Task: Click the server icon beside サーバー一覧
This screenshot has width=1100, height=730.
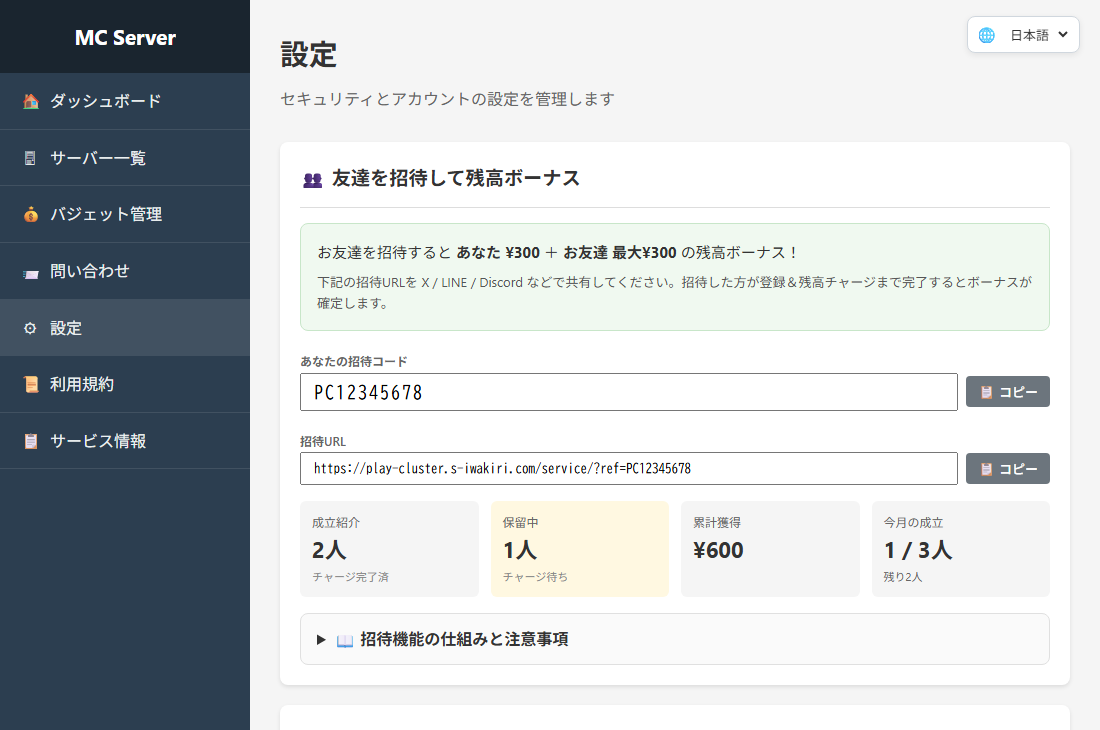Action: point(30,158)
